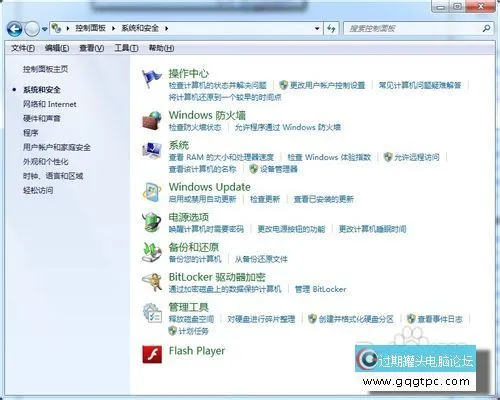Image resolution: width=500 pixels, height=400 pixels.
Task: Open the 工具(T) menu
Action: 126,48
